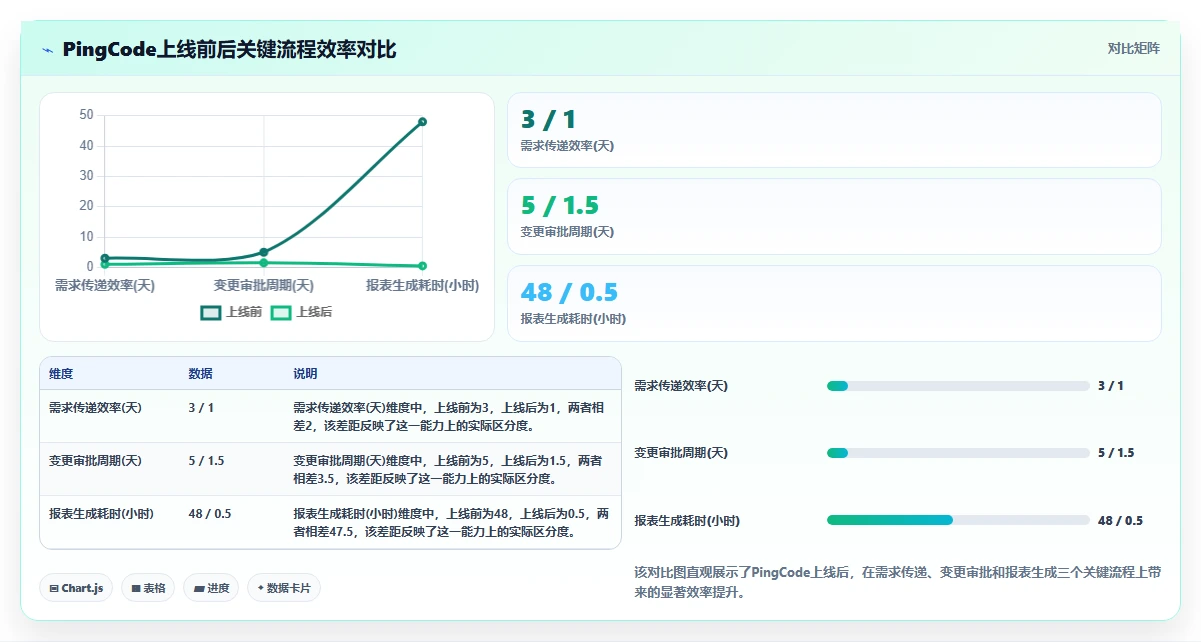Open the 3 / 1 需求传递效率 data card
The height and width of the screenshot is (642, 1201).
coord(834,130)
